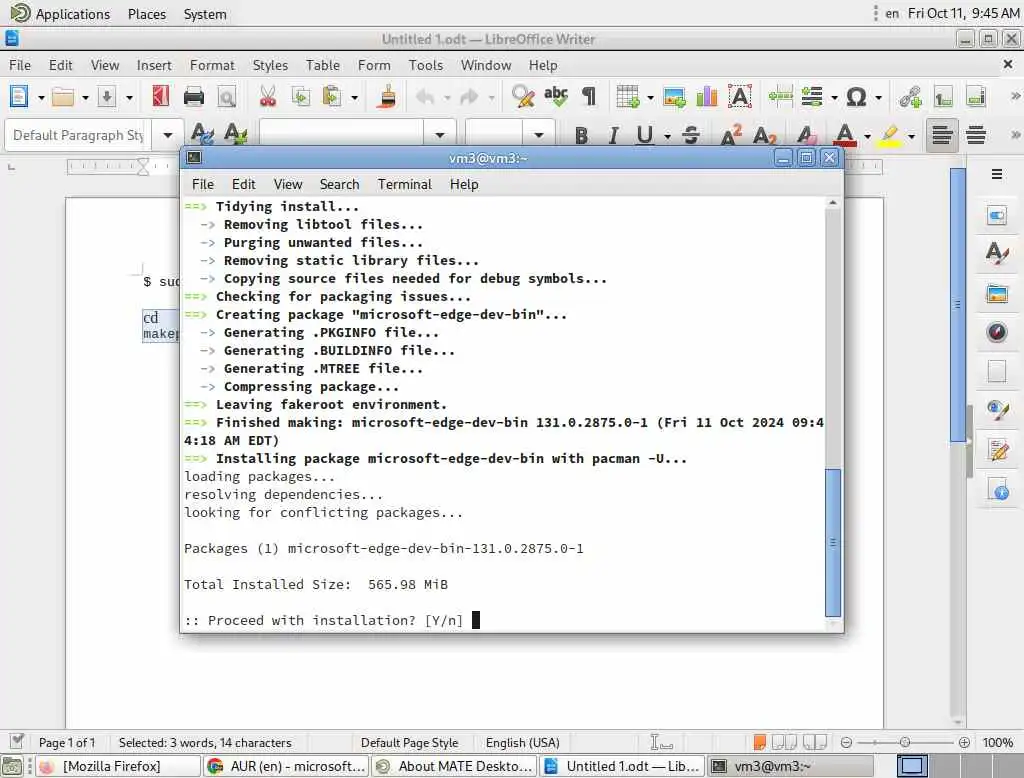This screenshot has width=1024, height=778.
Task: Toggle Strikethrough formatting
Action: coord(690,135)
